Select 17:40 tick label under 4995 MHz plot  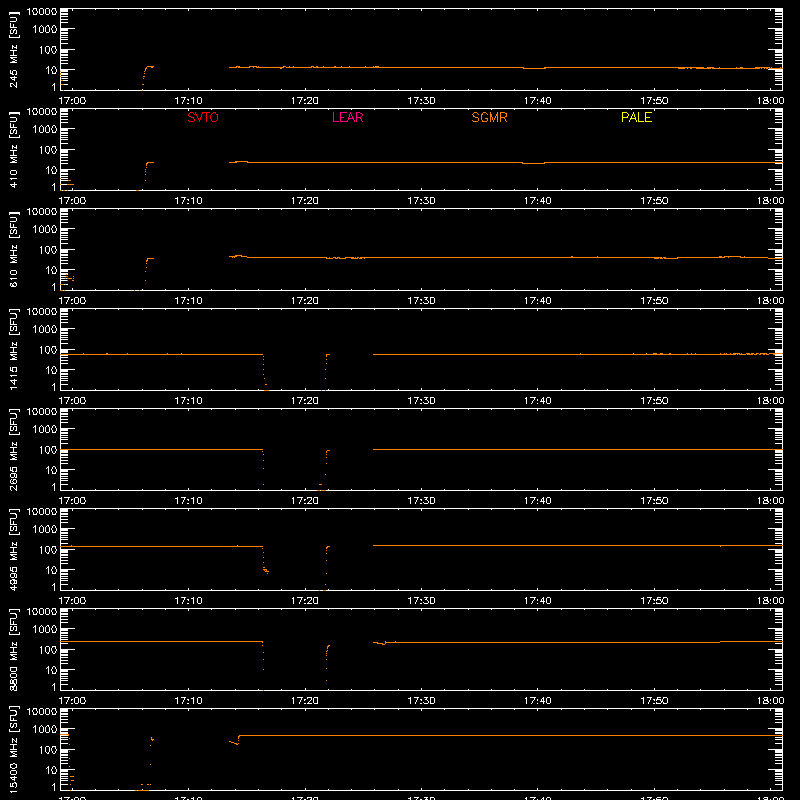point(538,601)
